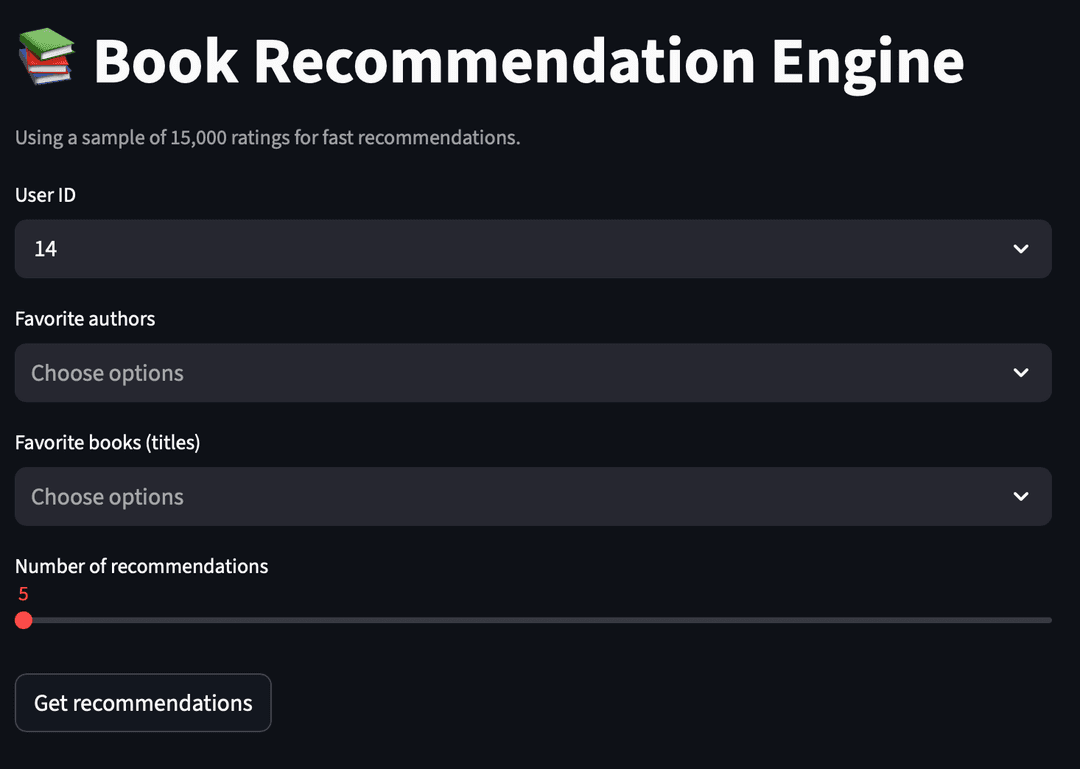The height and width of the screenshot is (769, 1080).
Task: Click the Book Recommendation Engine title
Action: click(x=528, y=60)
